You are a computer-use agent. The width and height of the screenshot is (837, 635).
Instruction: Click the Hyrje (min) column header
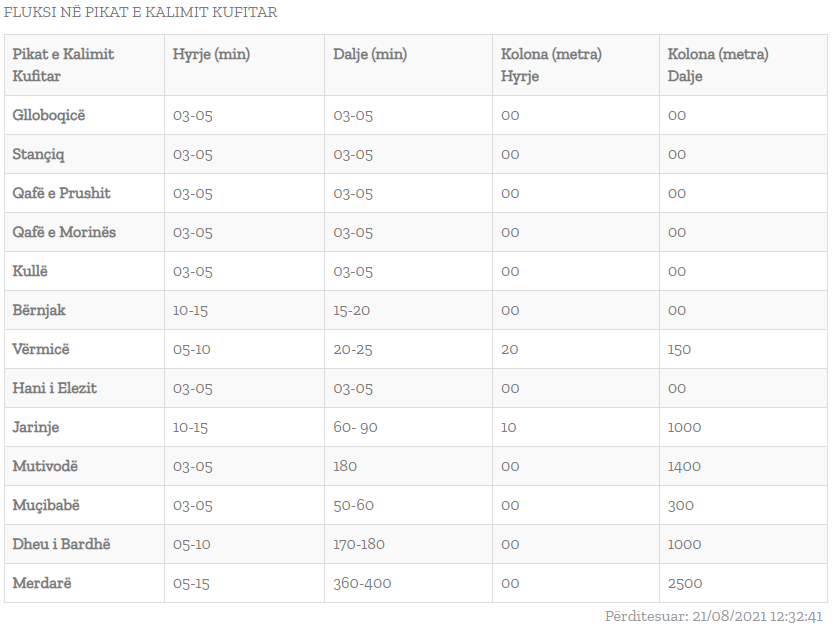(x=211, y=54)
